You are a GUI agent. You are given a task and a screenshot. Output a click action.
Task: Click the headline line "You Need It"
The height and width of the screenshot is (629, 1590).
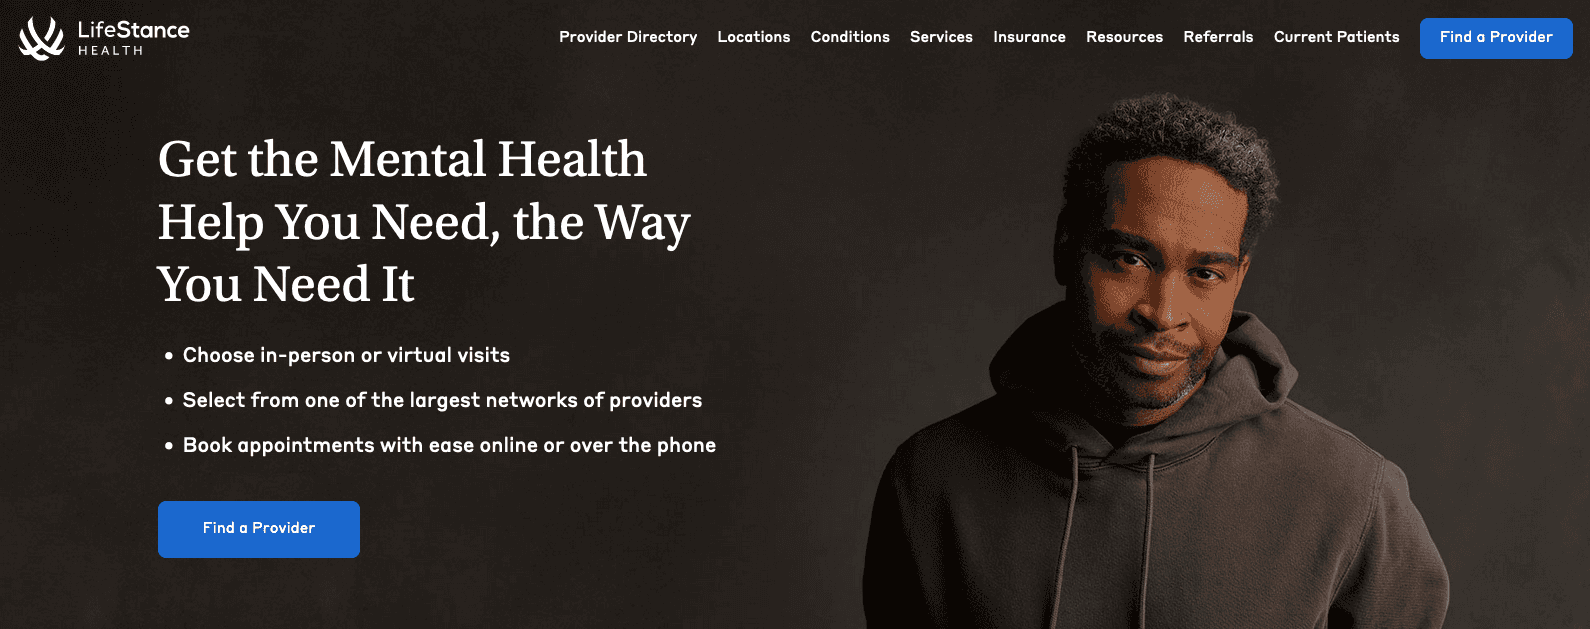click(x=286, y=285)
